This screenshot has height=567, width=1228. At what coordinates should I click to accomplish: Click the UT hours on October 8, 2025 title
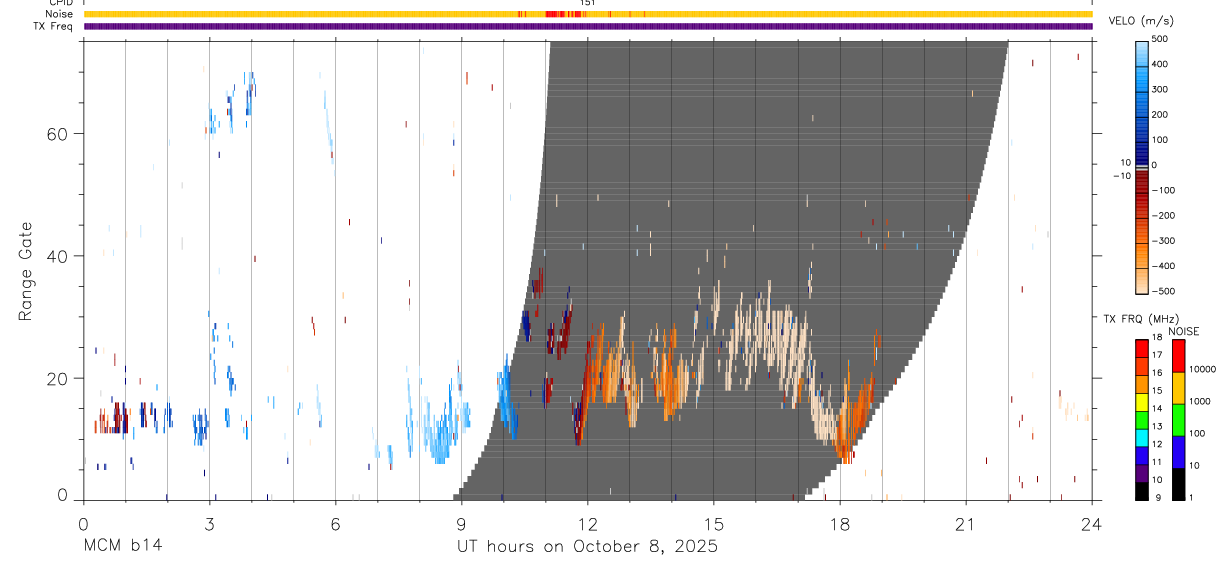[587, 547]
